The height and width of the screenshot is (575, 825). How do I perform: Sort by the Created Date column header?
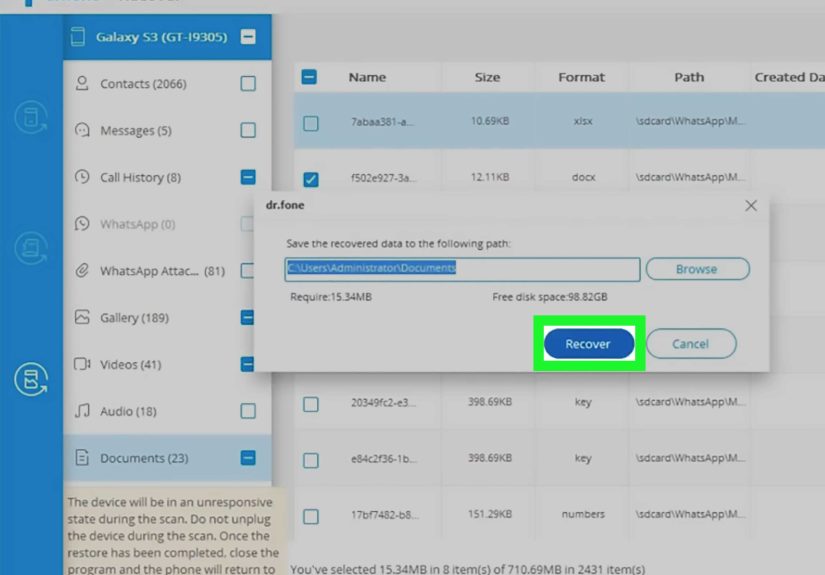789,77
